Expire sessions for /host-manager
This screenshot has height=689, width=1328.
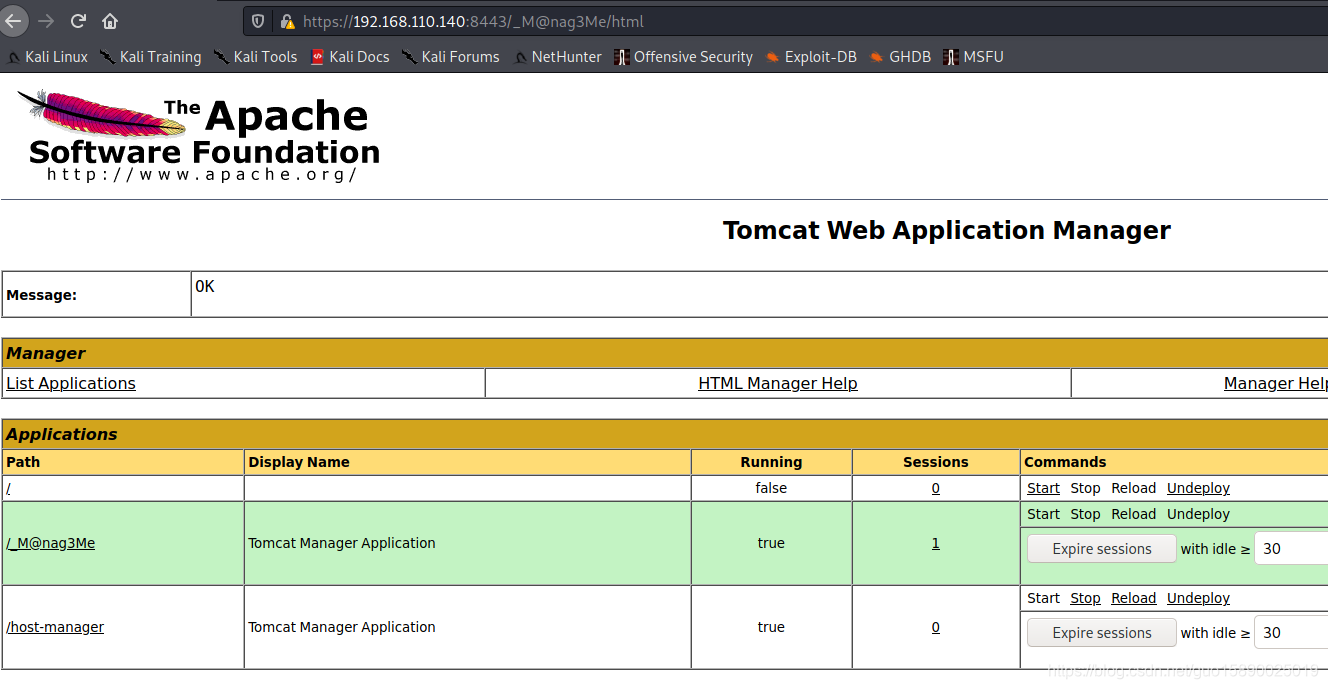(1102, 633)
